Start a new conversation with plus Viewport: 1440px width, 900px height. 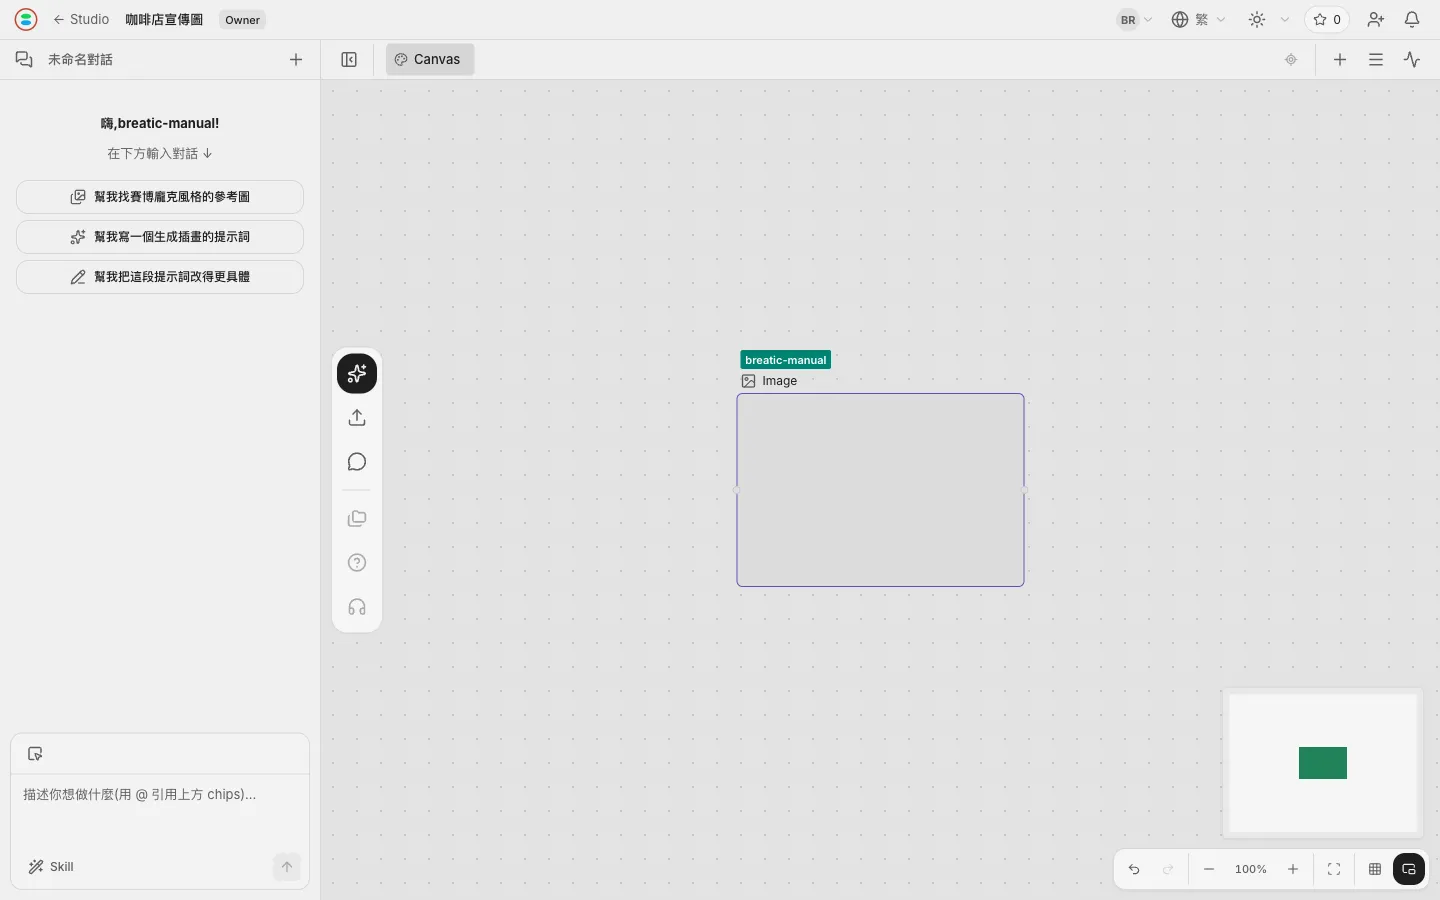tap(296, 59)
